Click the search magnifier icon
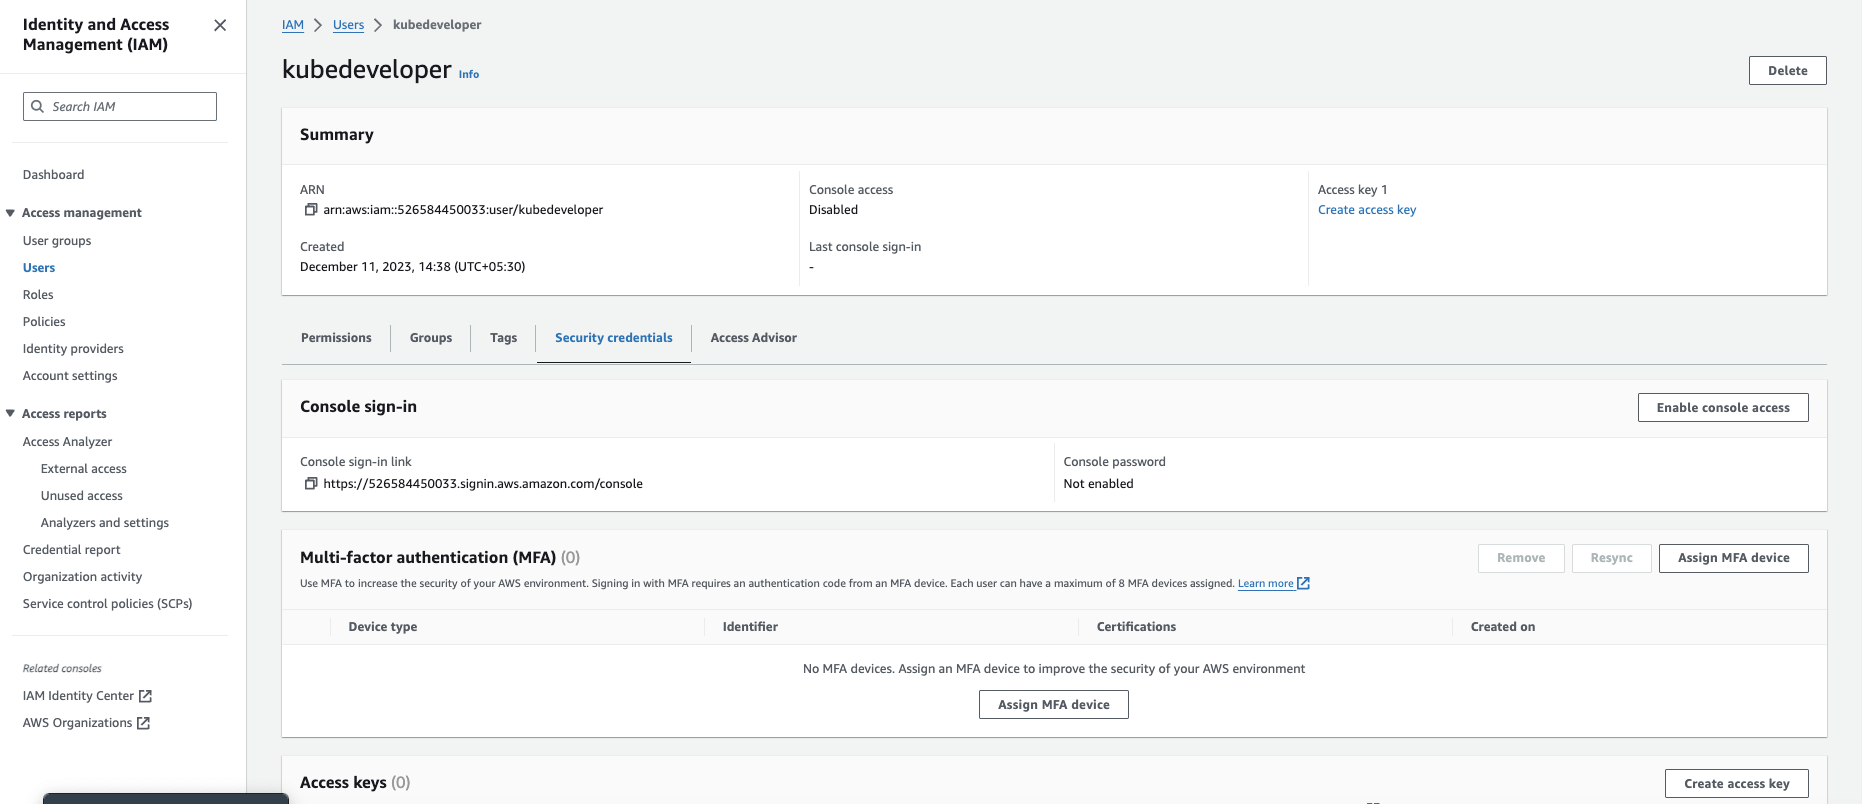The width and height of the screenshot is (1862, 804). [x=38, y=106]
